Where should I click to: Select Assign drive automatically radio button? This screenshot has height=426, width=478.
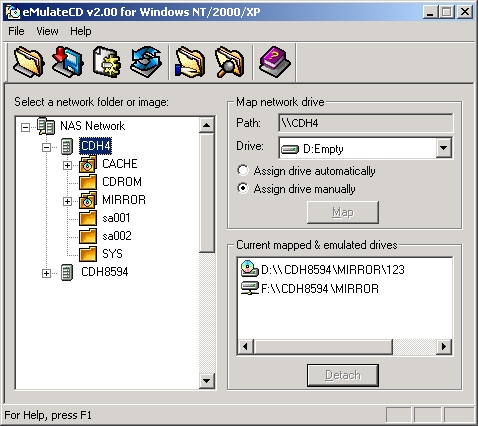point(243,170)
